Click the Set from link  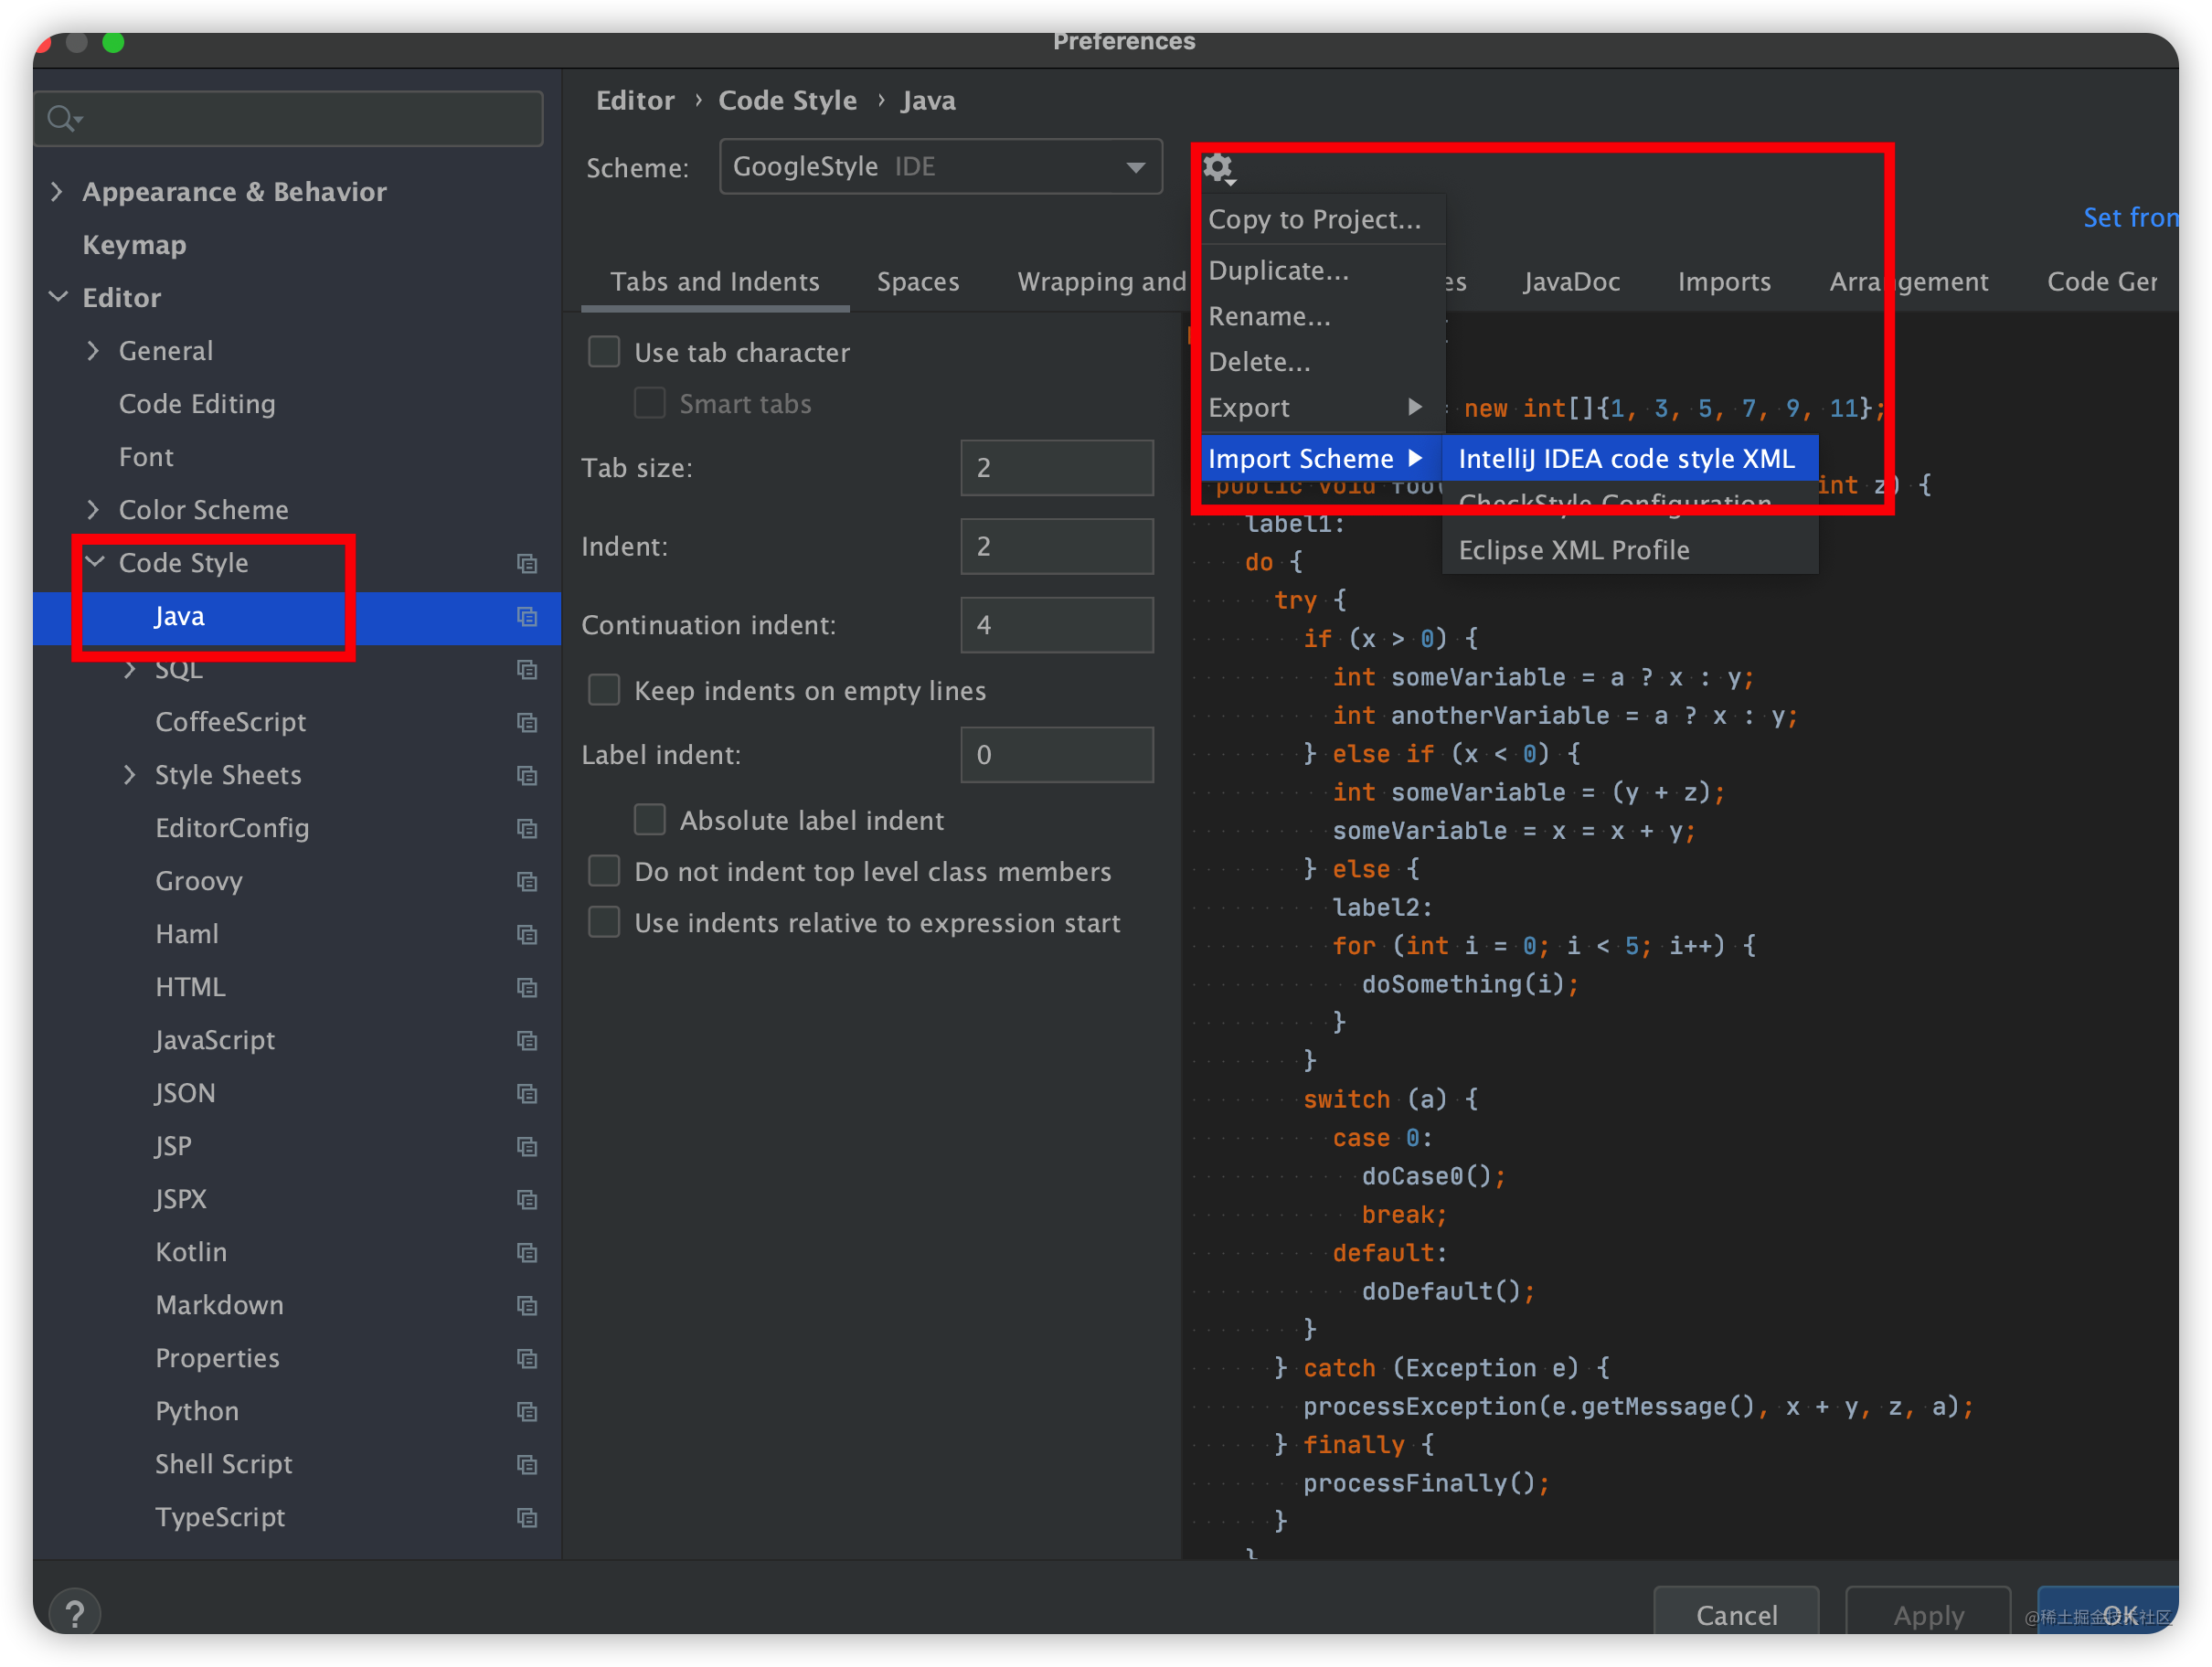(x=2128, y=218)
